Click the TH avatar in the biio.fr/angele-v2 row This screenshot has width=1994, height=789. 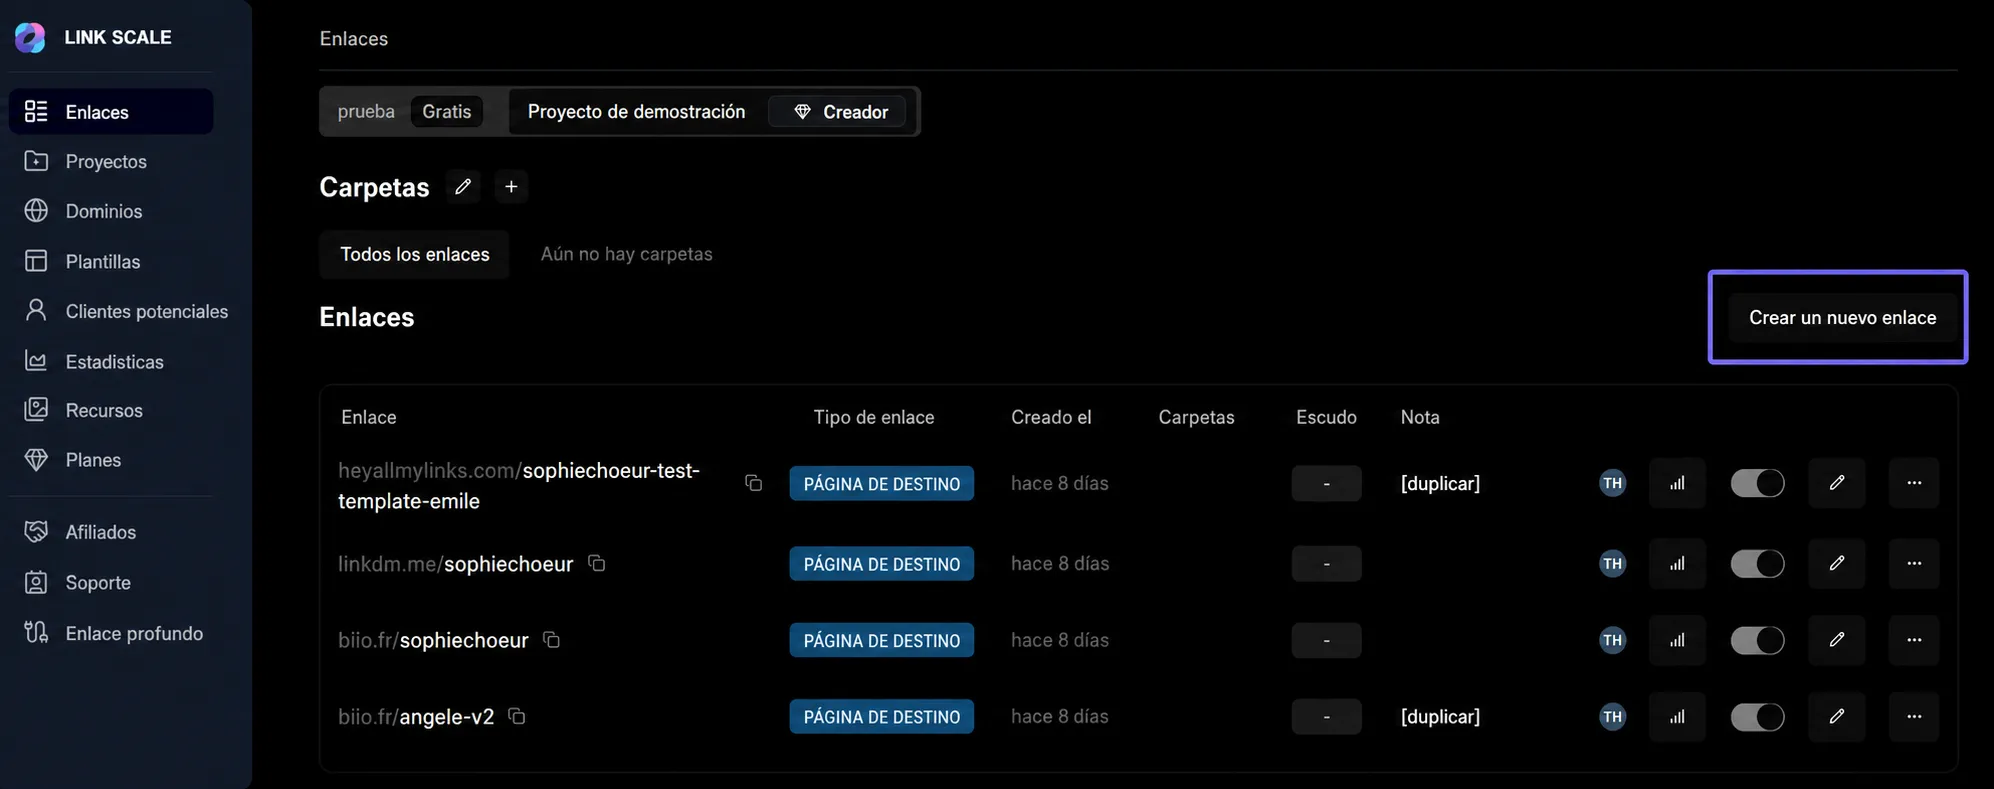tap(1613, 716)
